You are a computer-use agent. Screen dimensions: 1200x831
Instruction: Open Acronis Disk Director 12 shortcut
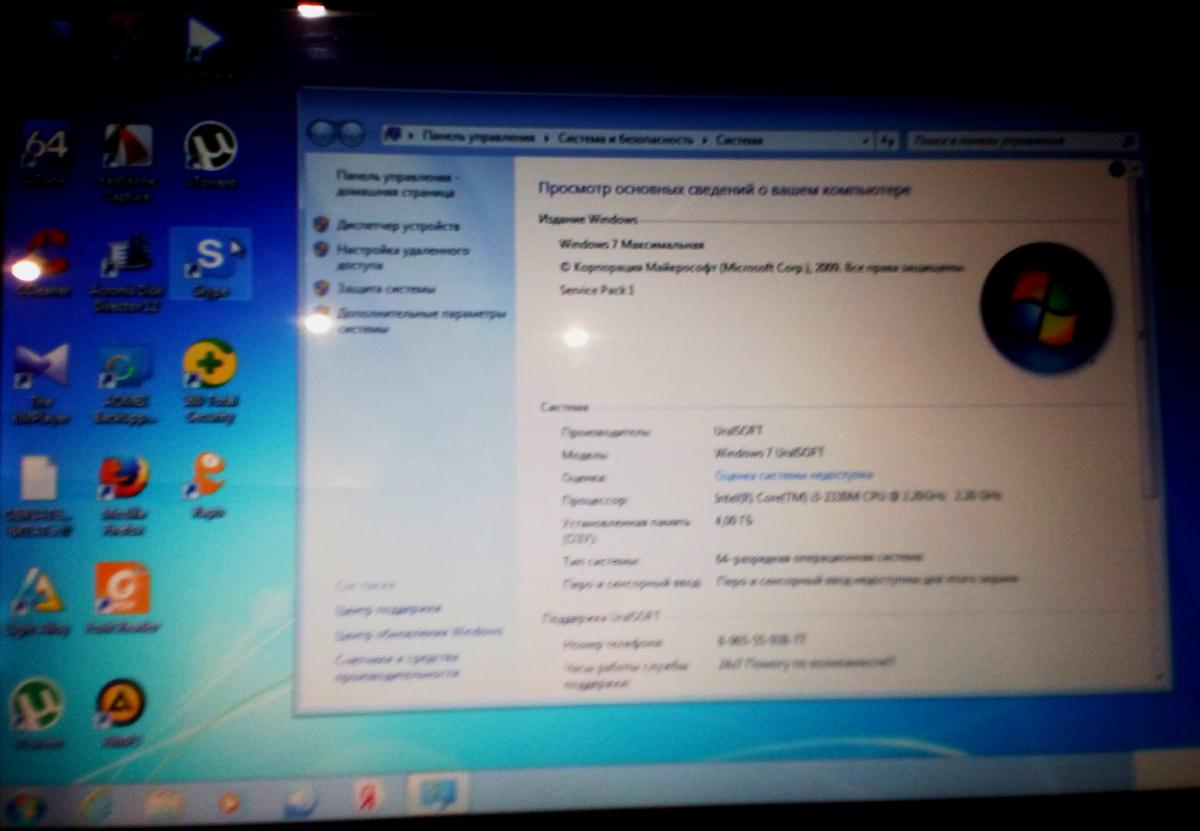pos(127,272)
